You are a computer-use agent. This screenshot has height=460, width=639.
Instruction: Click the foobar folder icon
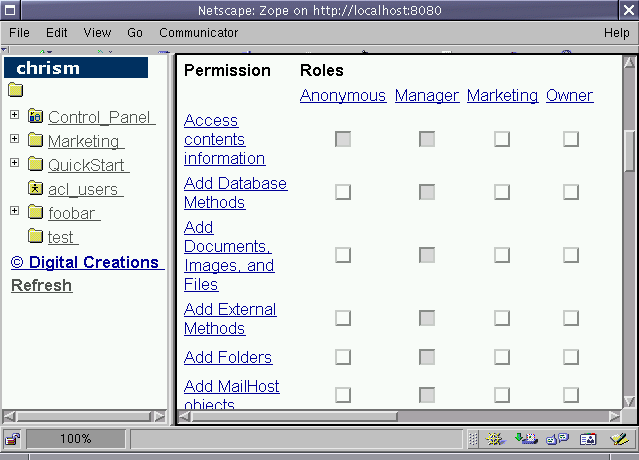click(x=35, y=212)
